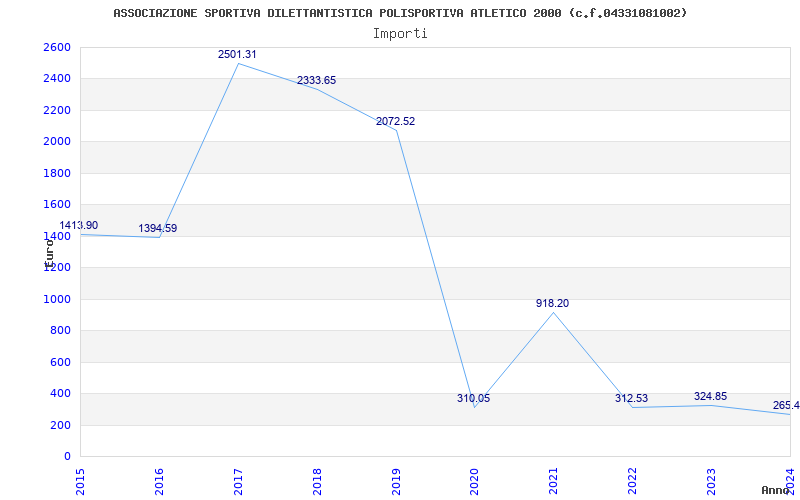
Task: Click the Anno axis label
Action: coord(775,490)
